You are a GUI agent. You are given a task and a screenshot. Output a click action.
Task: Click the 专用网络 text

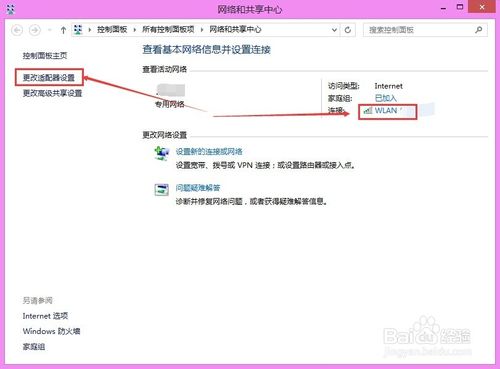pos(170,104)
